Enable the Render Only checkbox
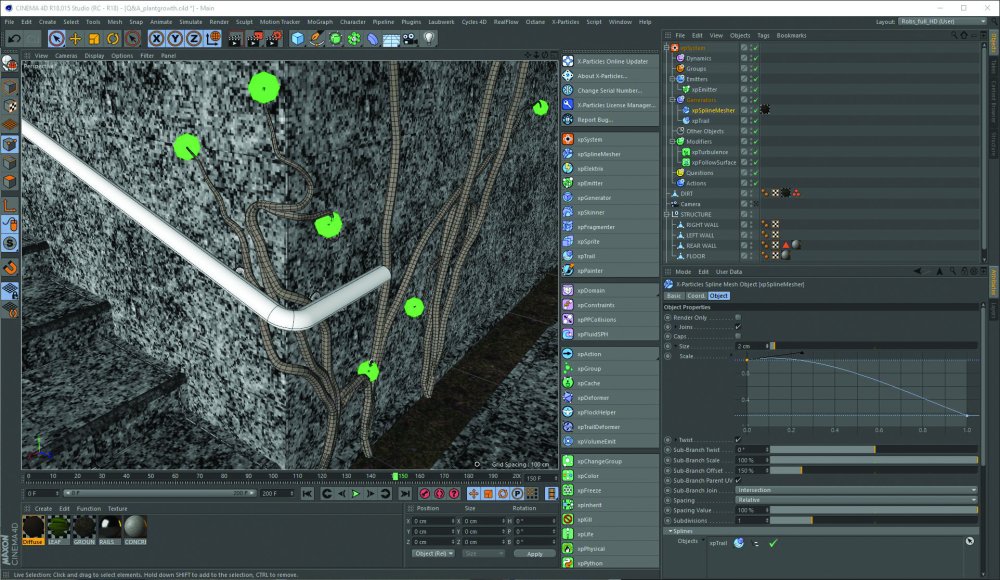 click(x=738, y=317)
